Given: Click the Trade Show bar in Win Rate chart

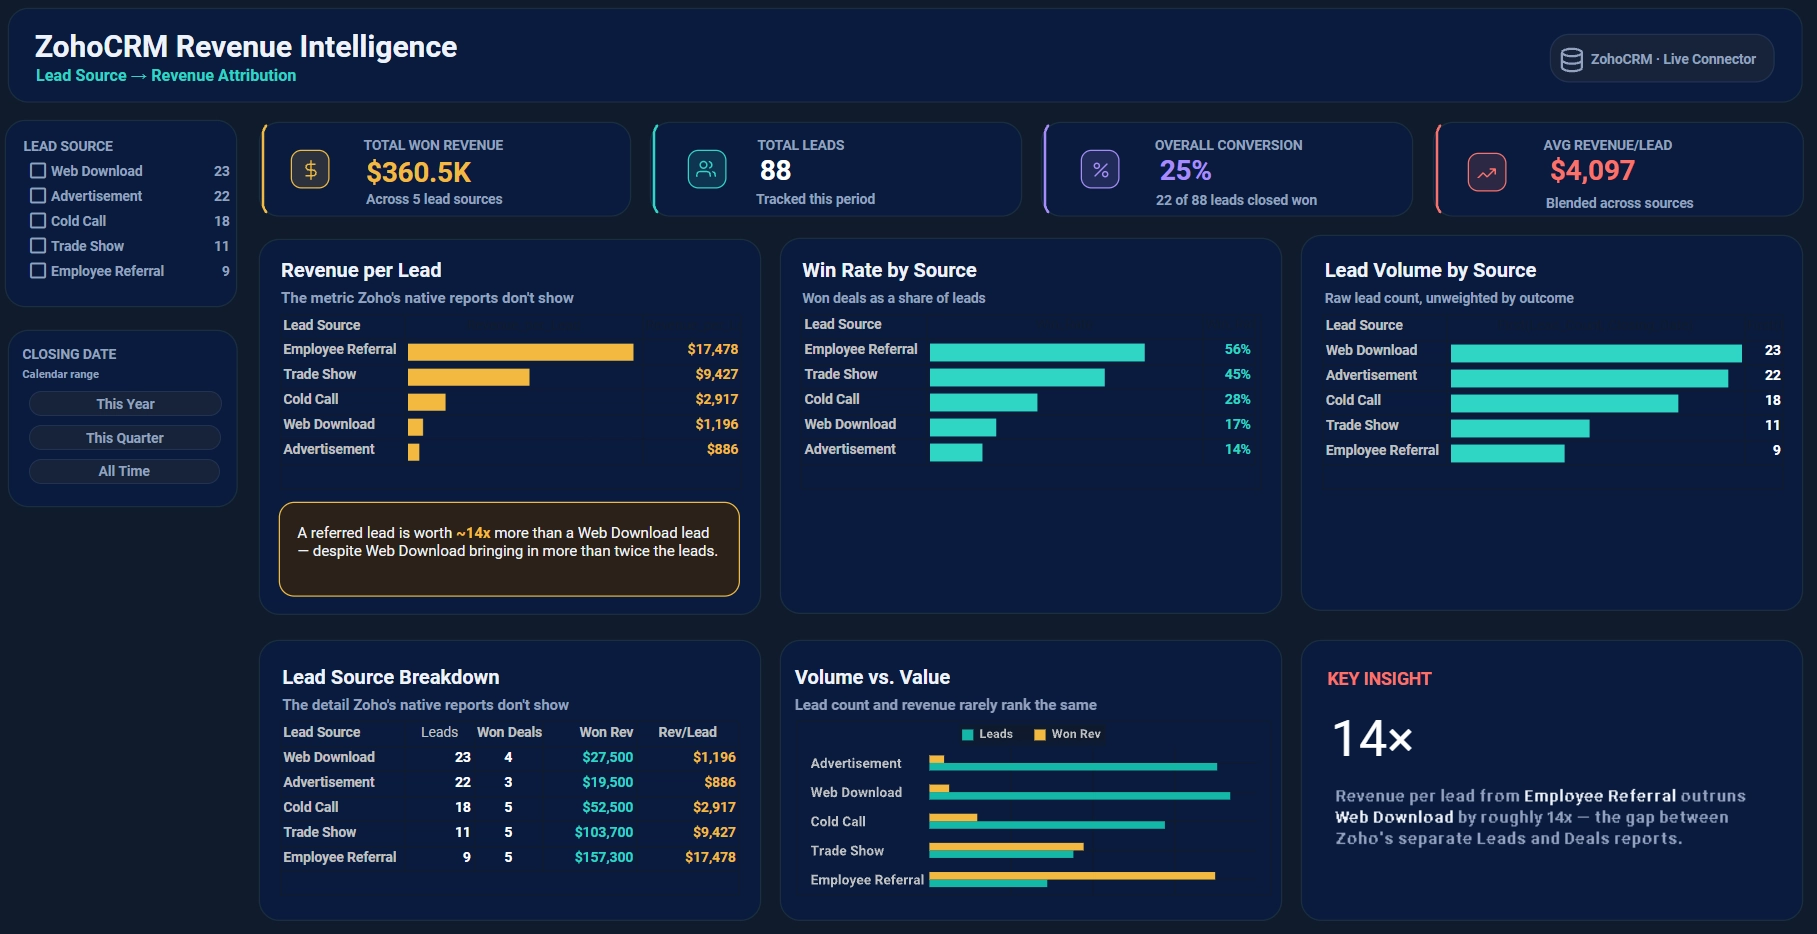Looking at the screenshot, I should point(1017,376).
